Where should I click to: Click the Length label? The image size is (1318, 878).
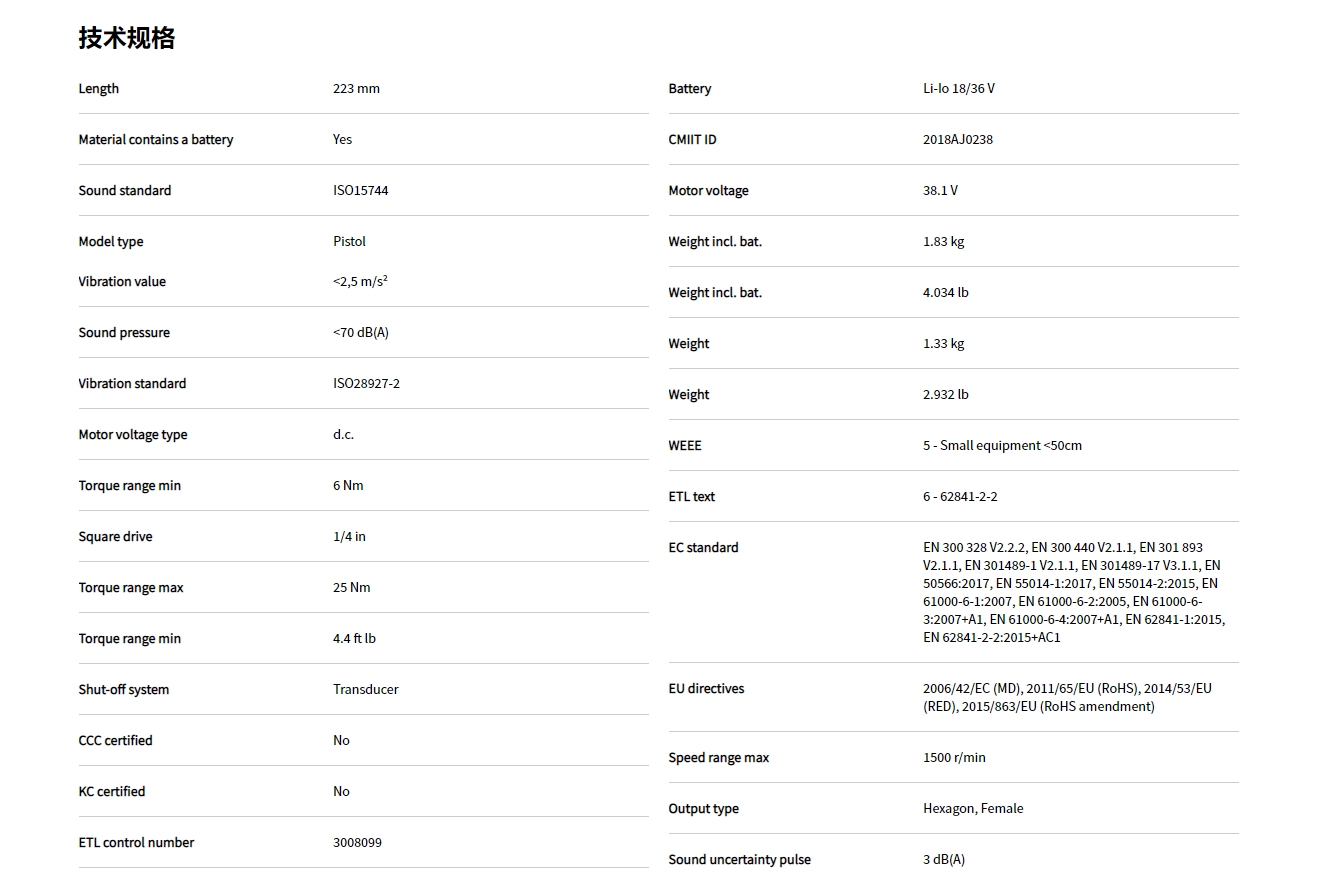pyautogui.click(x=99, y=89)
